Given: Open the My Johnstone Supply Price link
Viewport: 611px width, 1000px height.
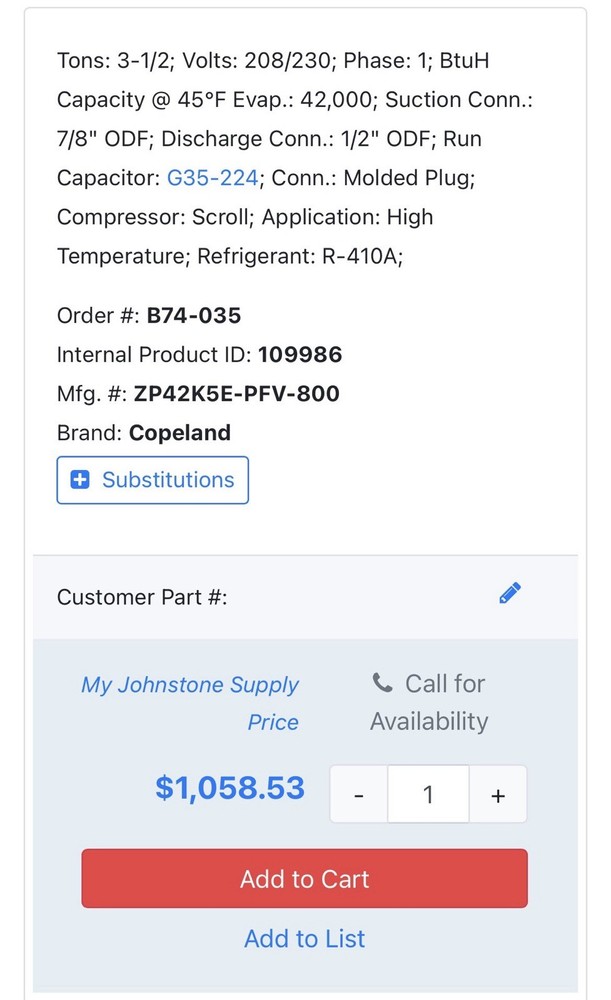Looking at the screenshot, I should tap(190, 703).
